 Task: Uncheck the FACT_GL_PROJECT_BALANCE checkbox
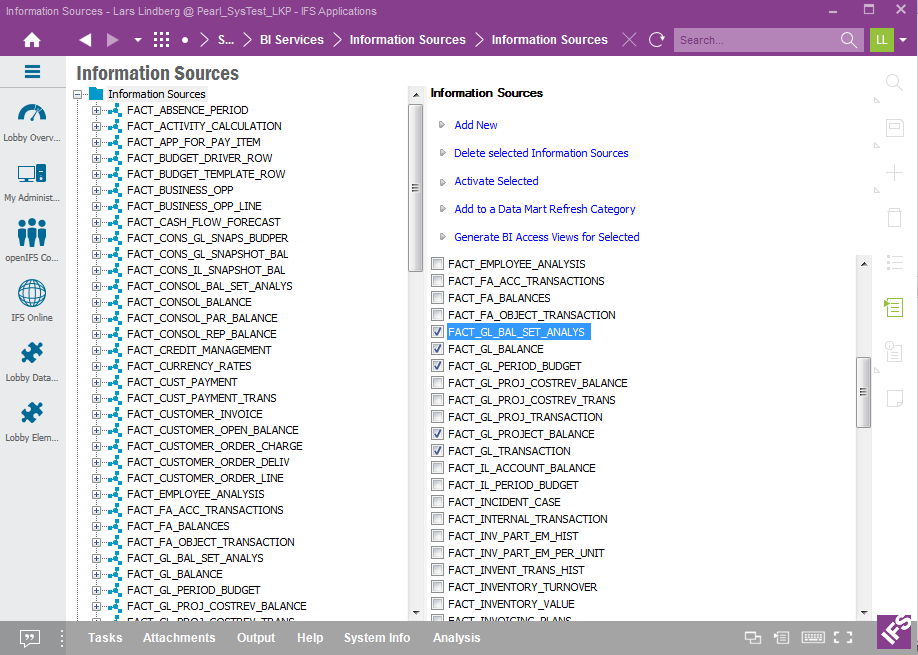coord(437,434)
